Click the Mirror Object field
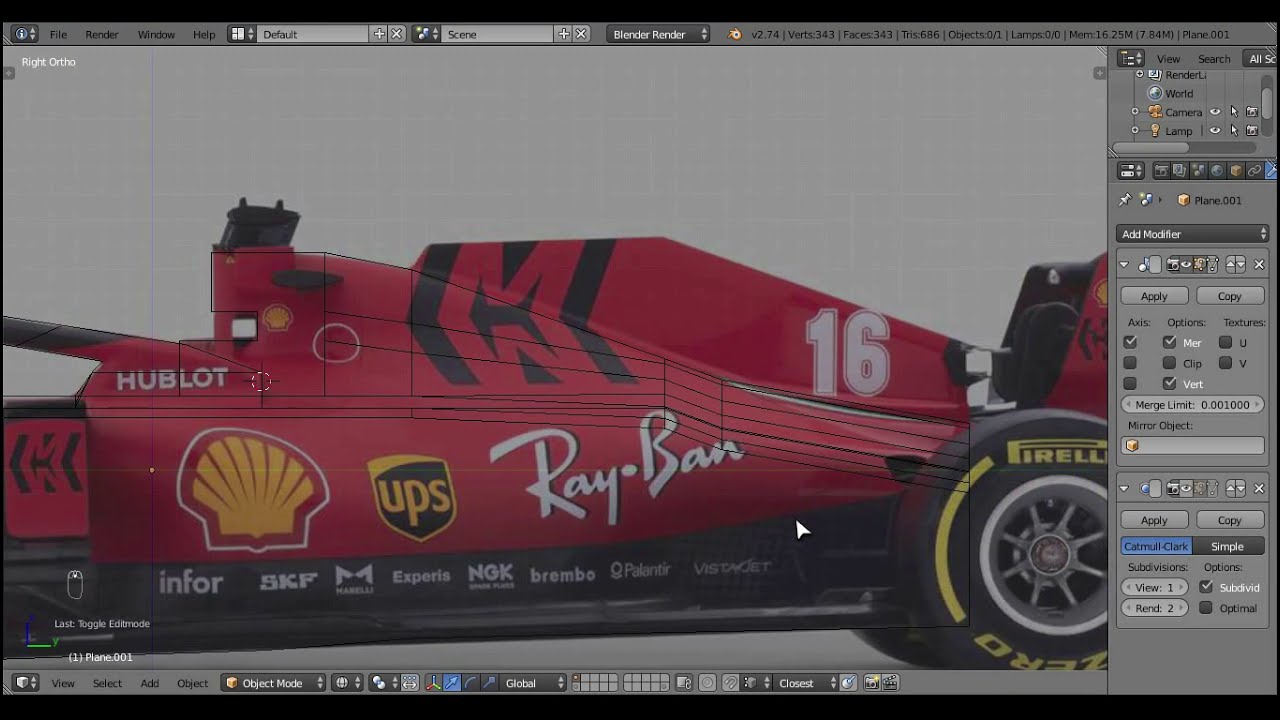 [1193, 446]
